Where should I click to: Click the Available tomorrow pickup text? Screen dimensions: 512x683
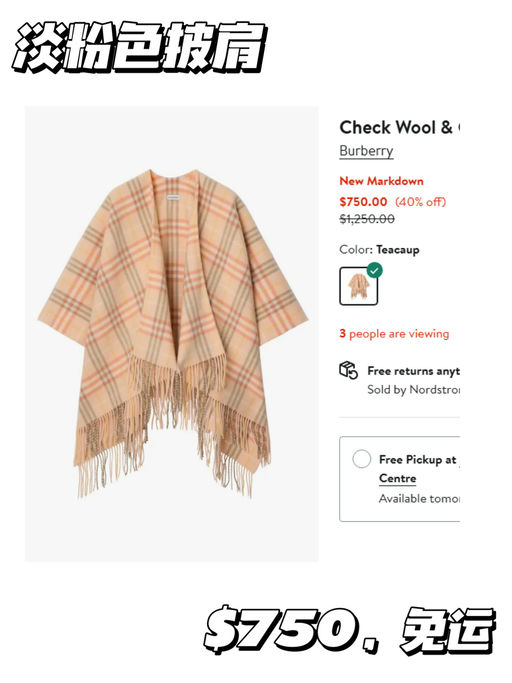tap(419, 498)
